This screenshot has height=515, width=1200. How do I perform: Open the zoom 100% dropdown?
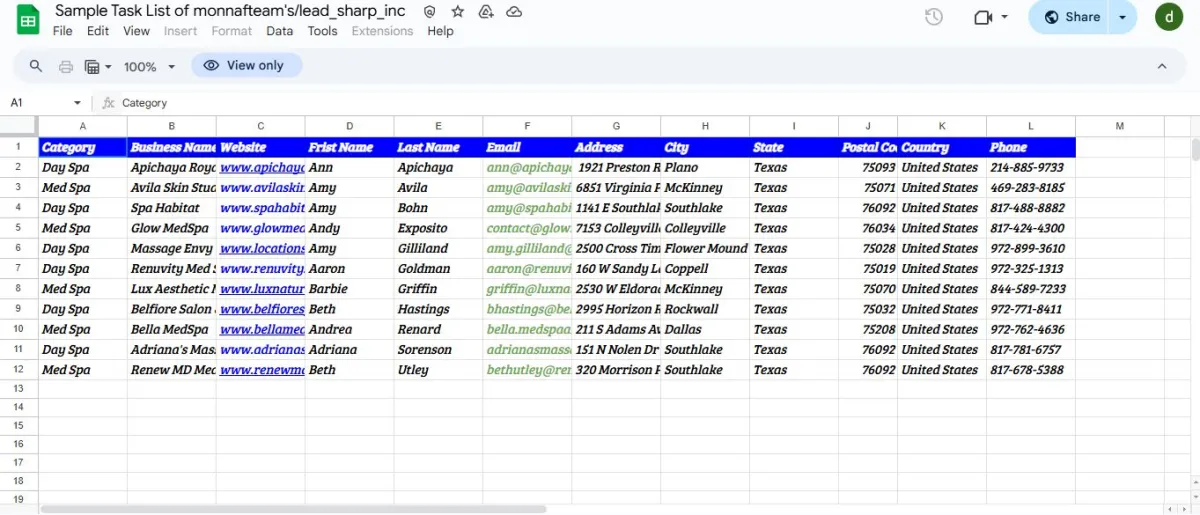150,67
